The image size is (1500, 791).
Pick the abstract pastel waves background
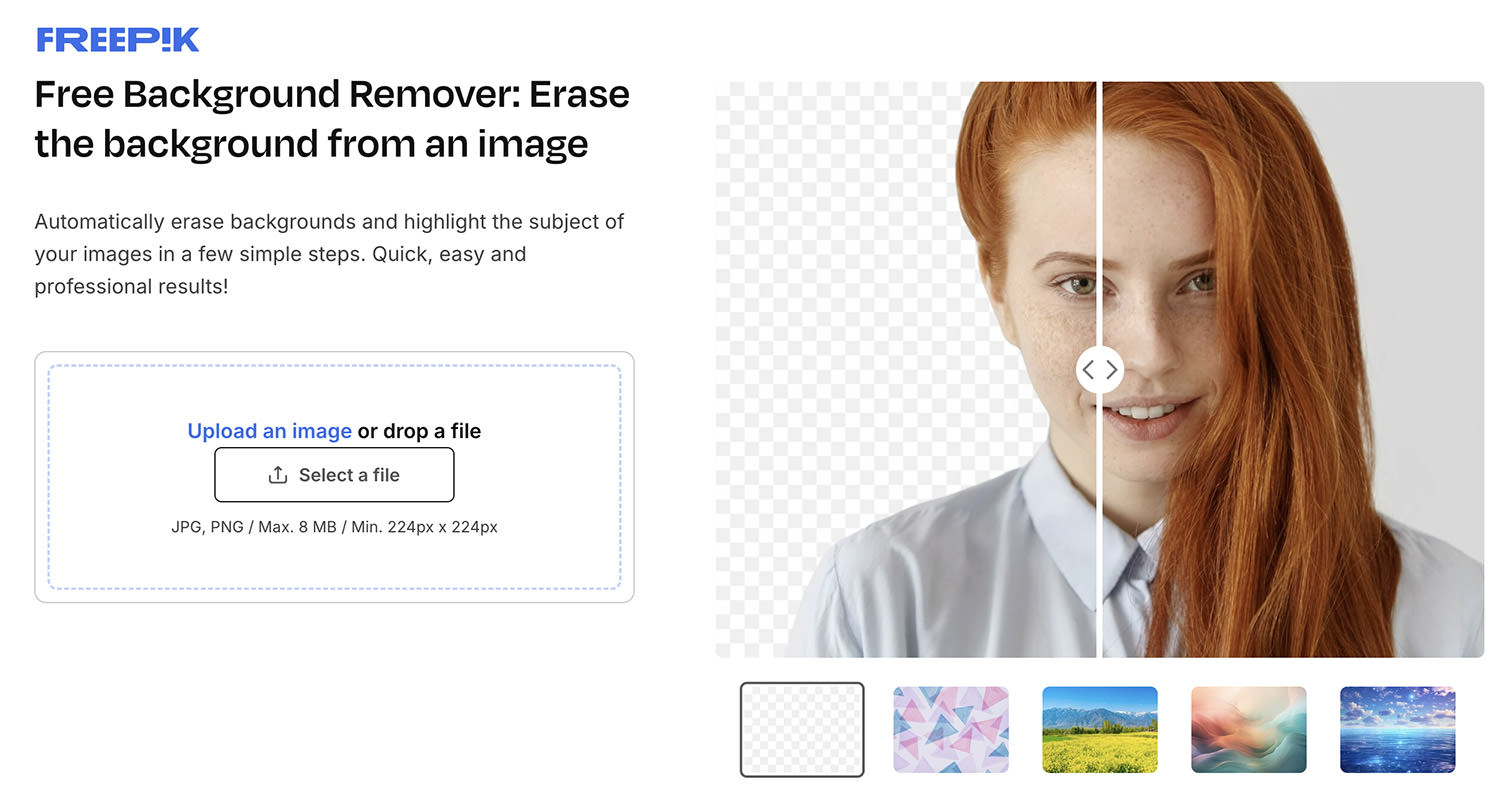pos(1248,729)
